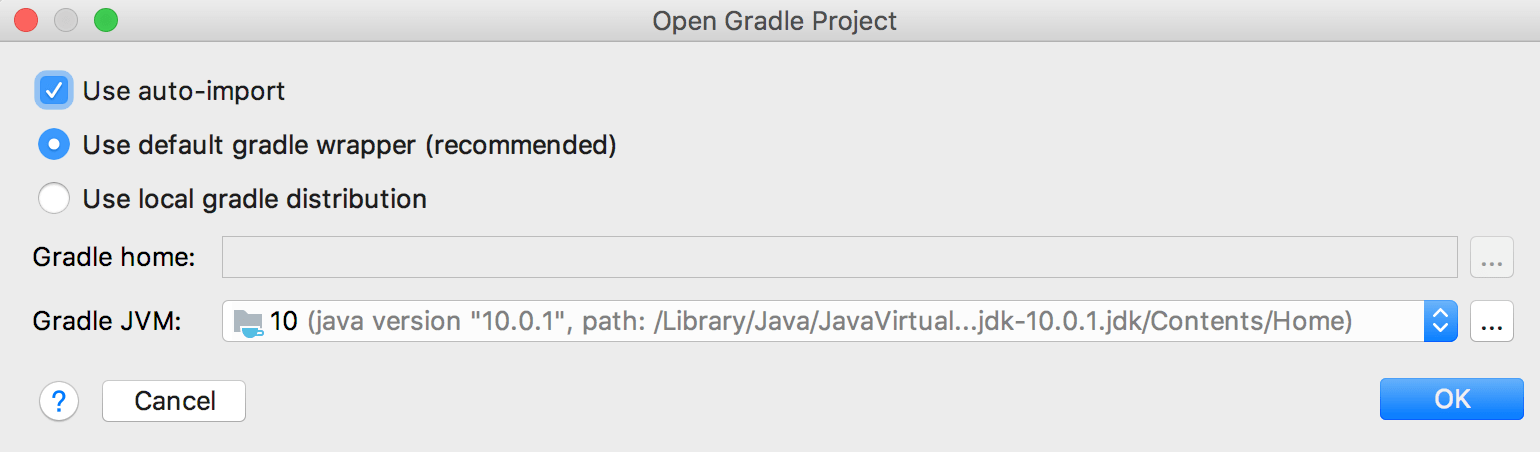Select Use local gradle distribution radio button
1540x452 pixels.
pos(54,198)
